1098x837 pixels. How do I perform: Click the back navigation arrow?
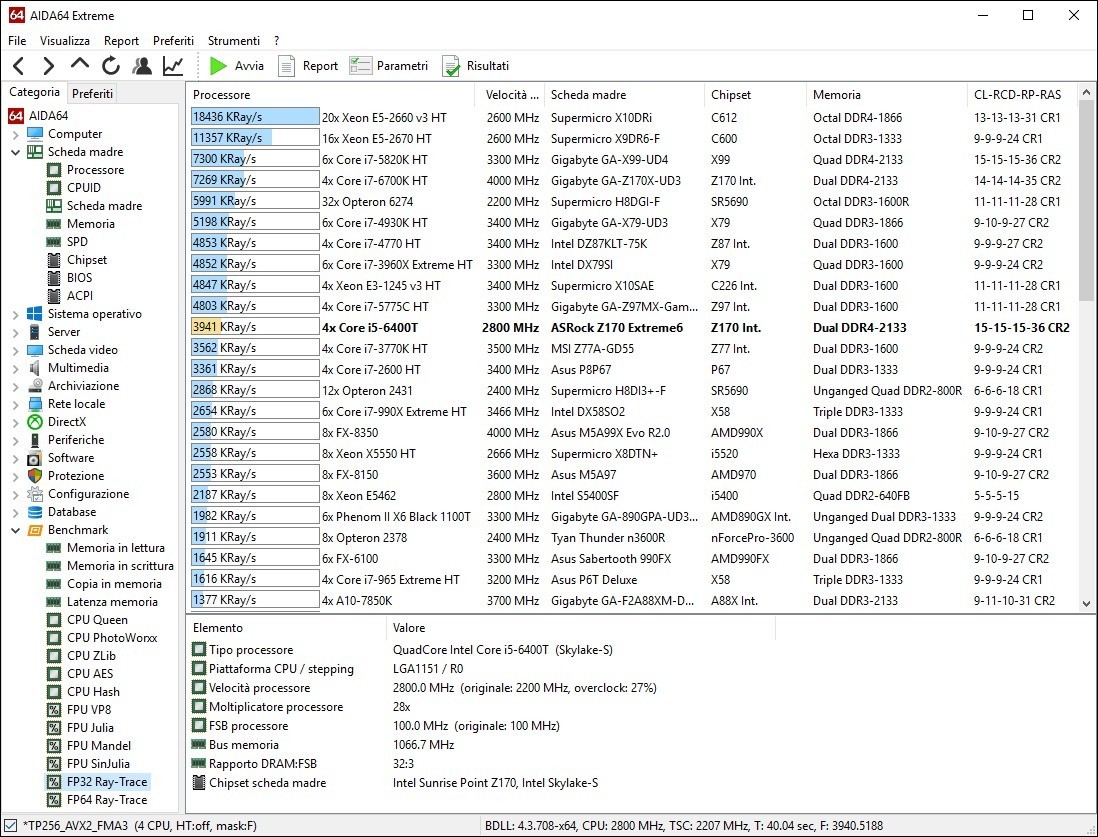(18, 66)
